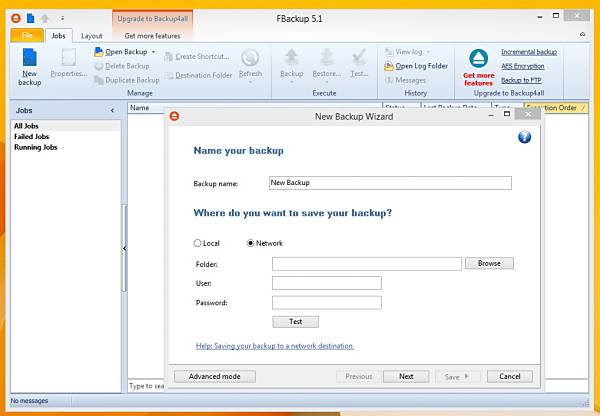Click the Next button

(406, 377)
